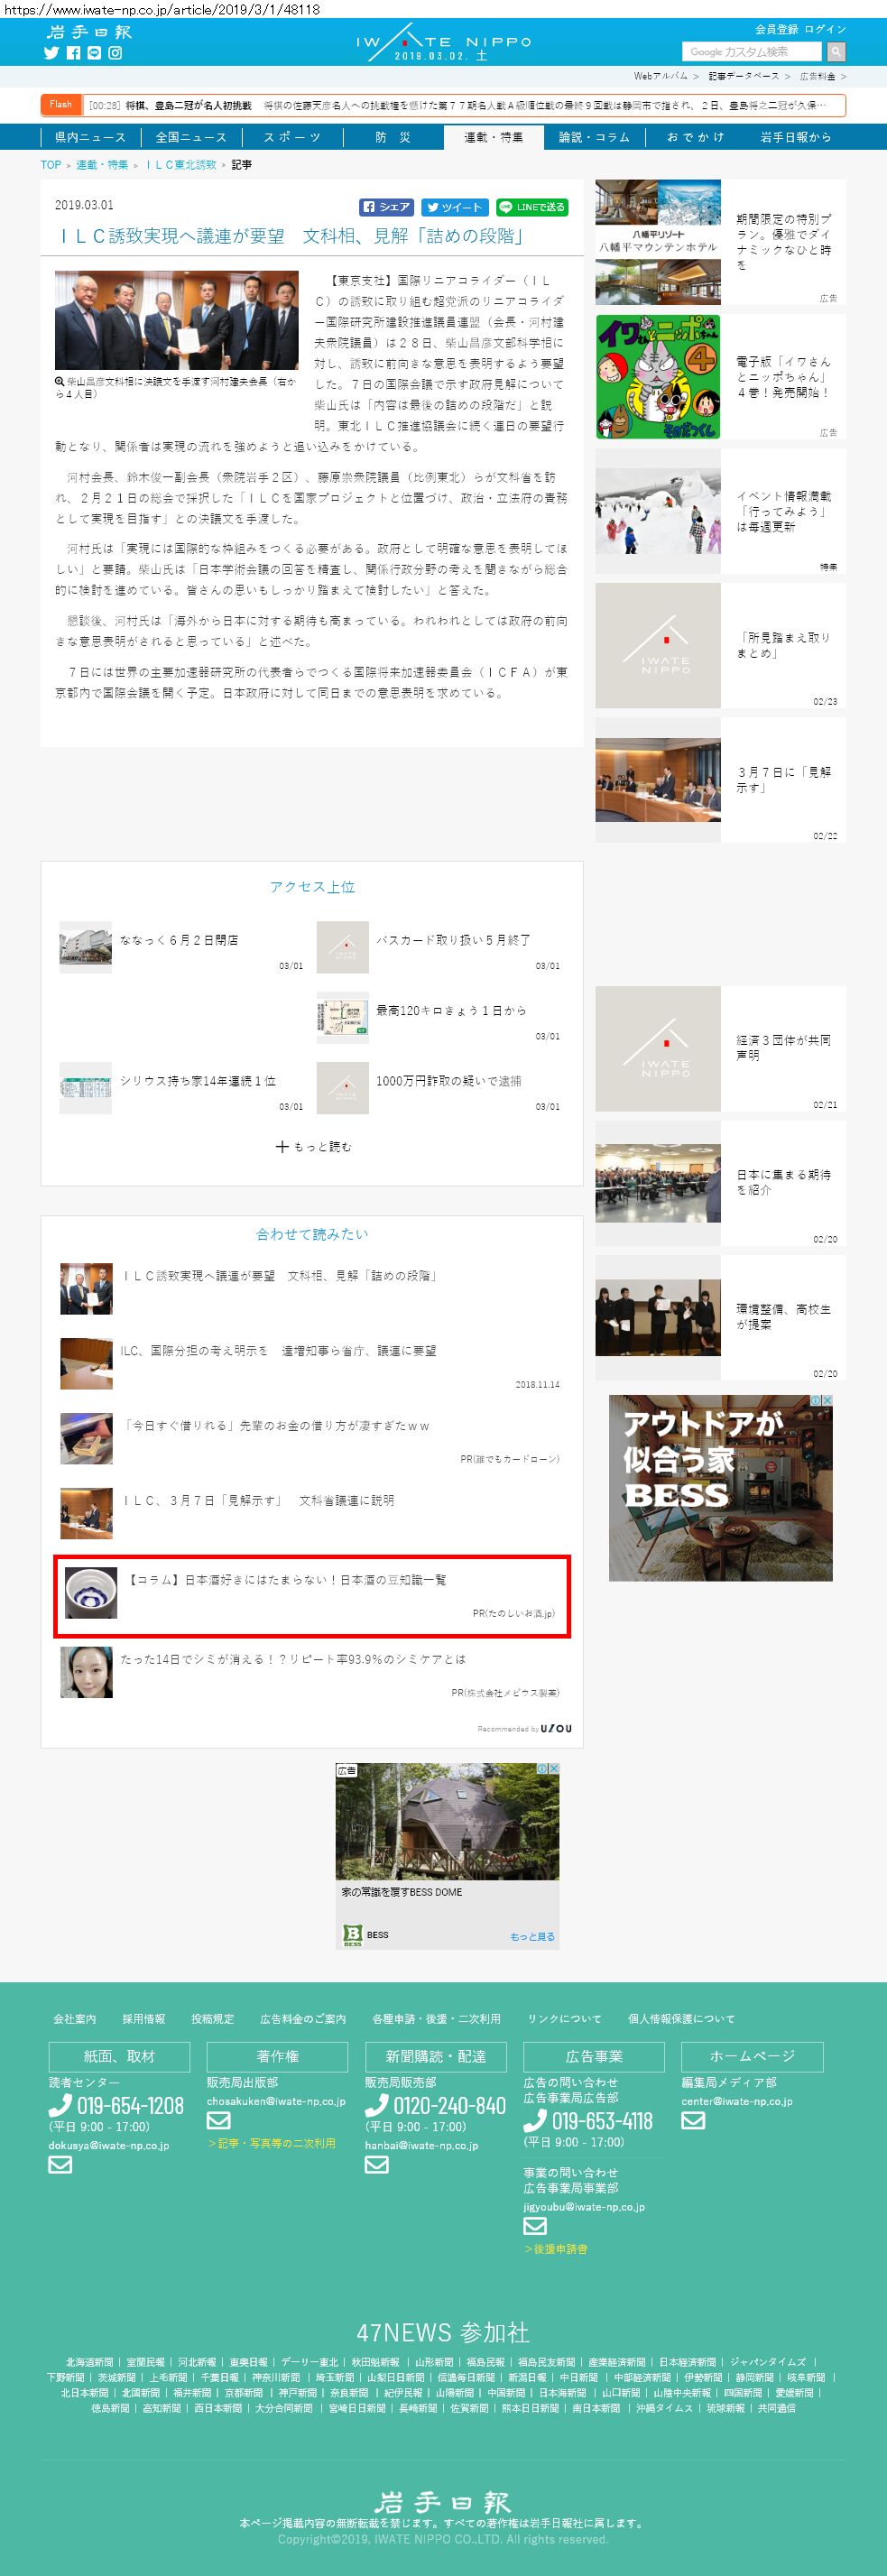Image resolution: width=887 pixels, height=2576 pixels.
Task: Open the Instagram icon in the header
Action: [115, 53]
